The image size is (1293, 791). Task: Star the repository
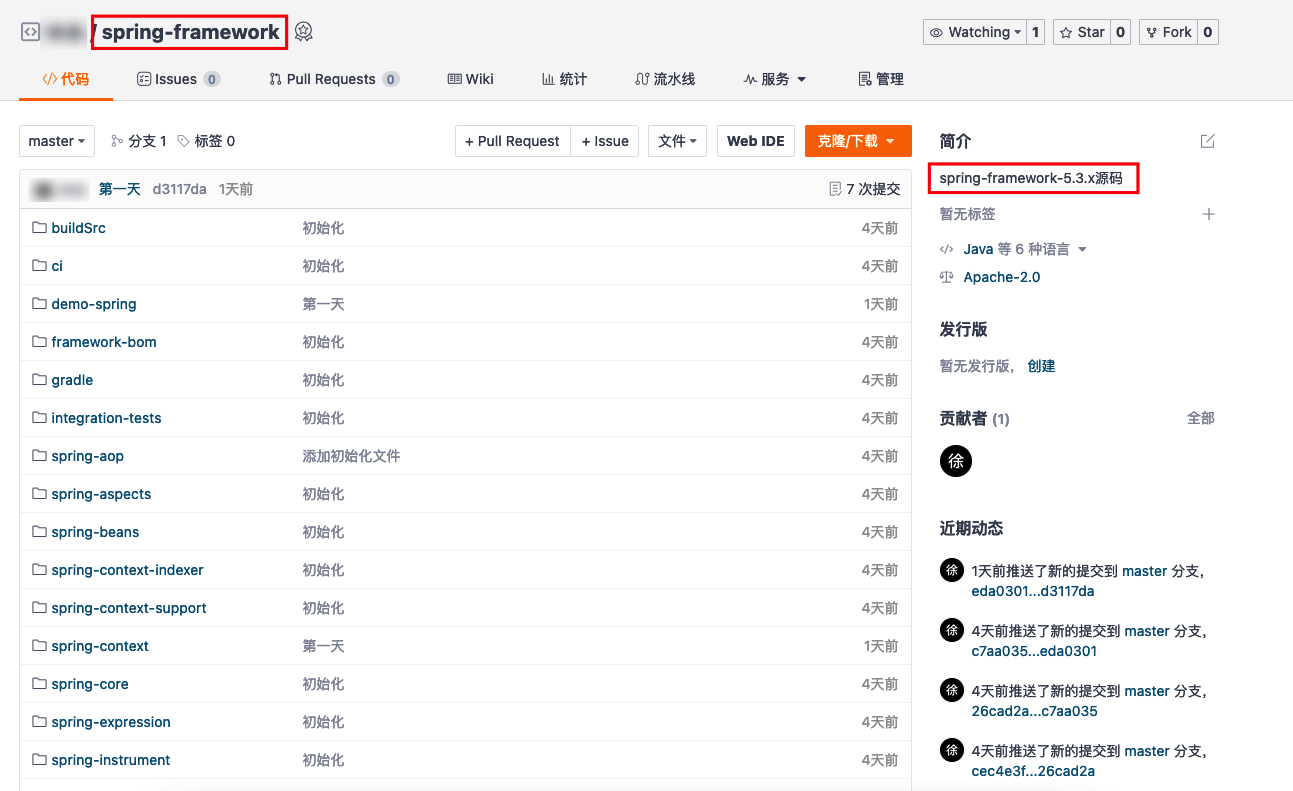1082,32
